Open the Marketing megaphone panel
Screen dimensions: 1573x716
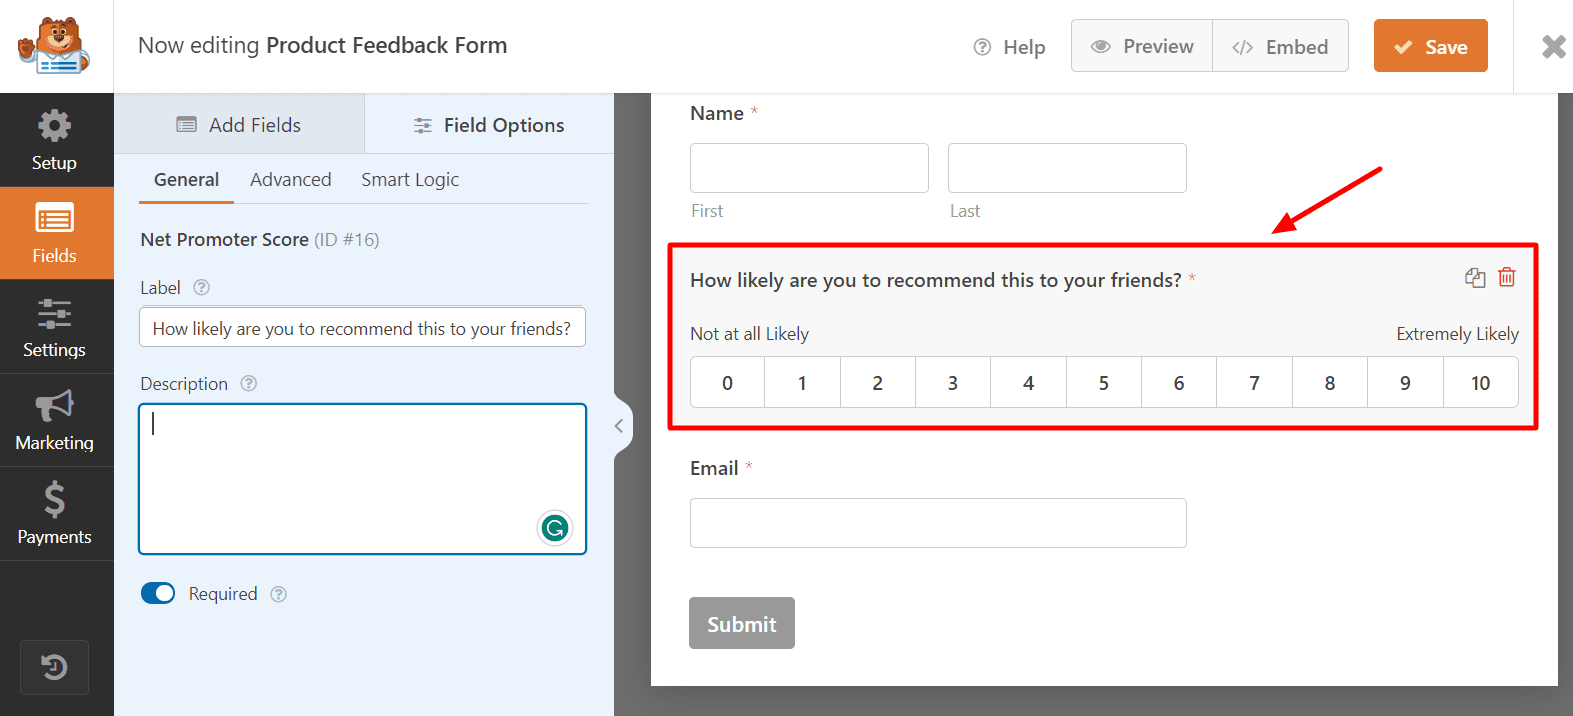[55, 420]
